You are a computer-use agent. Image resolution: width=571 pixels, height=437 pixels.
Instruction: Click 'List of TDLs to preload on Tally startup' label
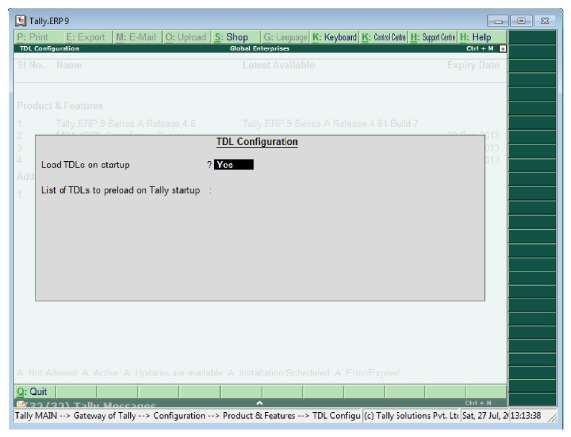[x=121, y=190]
